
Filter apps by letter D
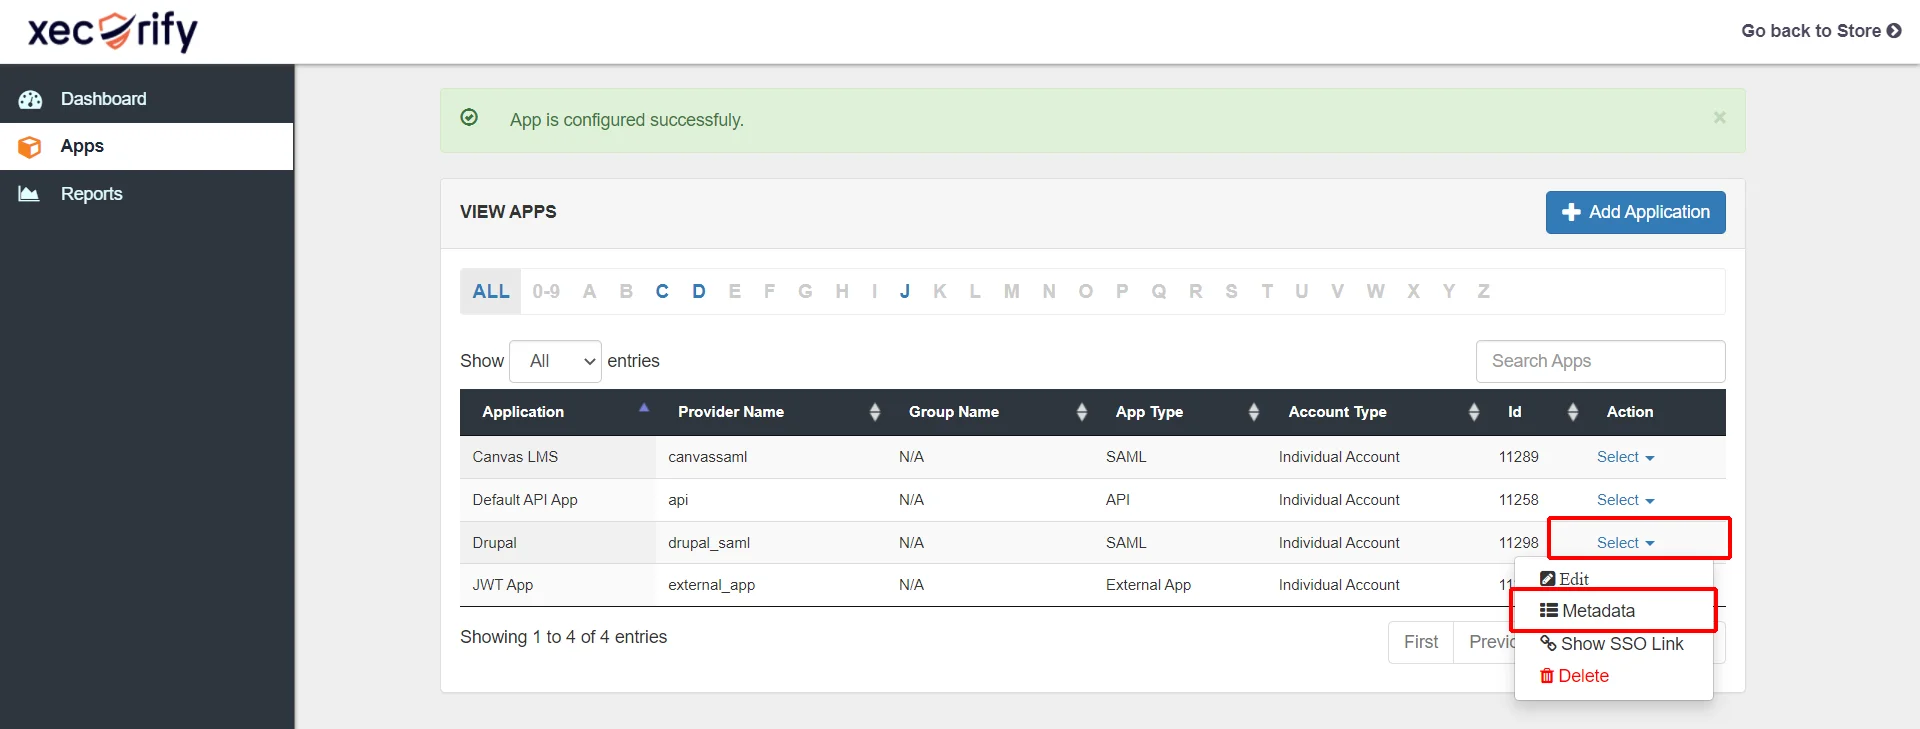tap(699, 291)
